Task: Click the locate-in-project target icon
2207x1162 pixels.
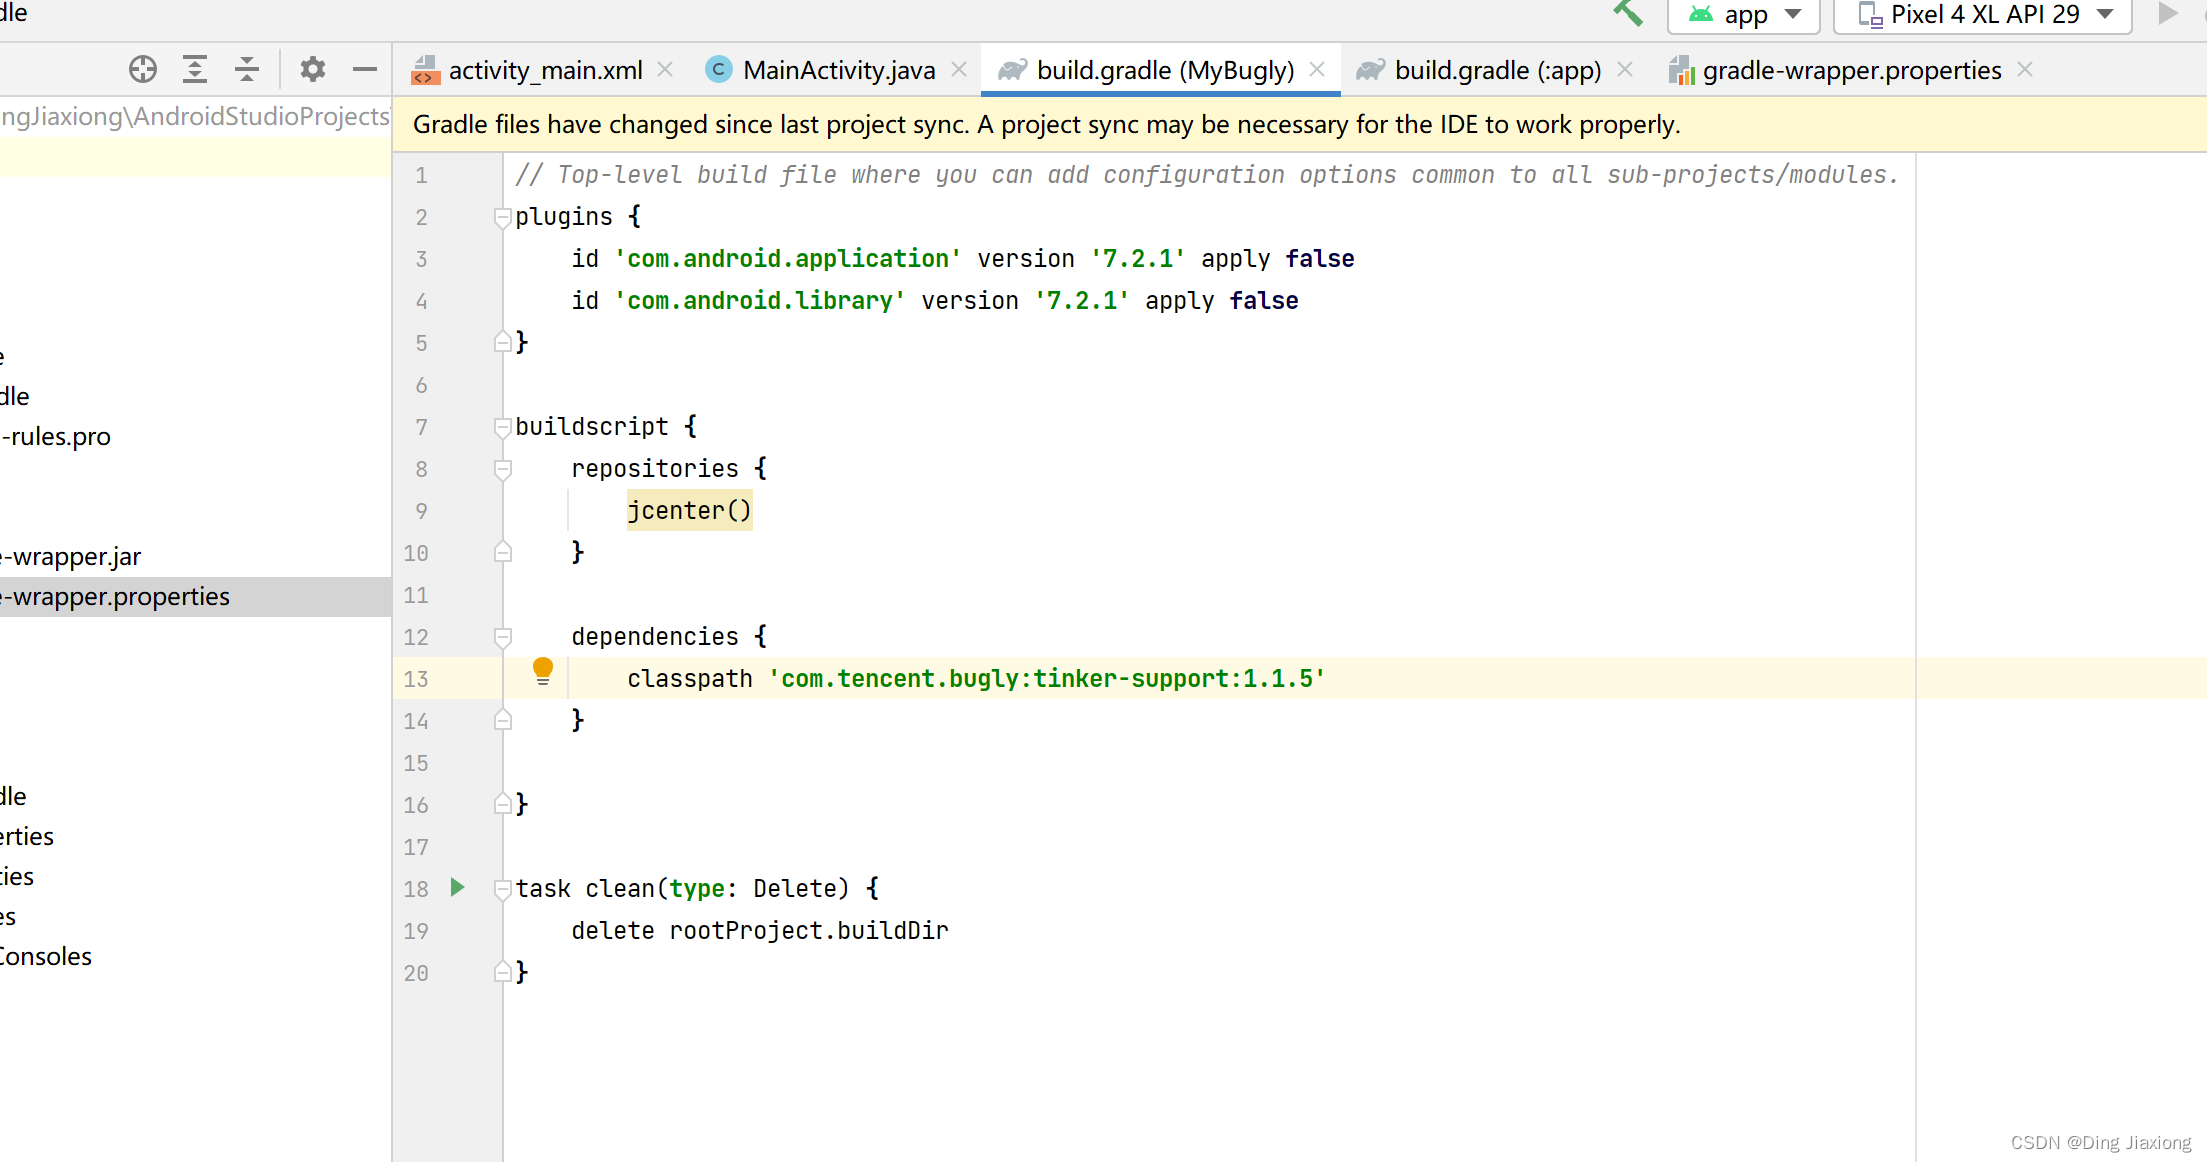Action: [x=143, y=69]
